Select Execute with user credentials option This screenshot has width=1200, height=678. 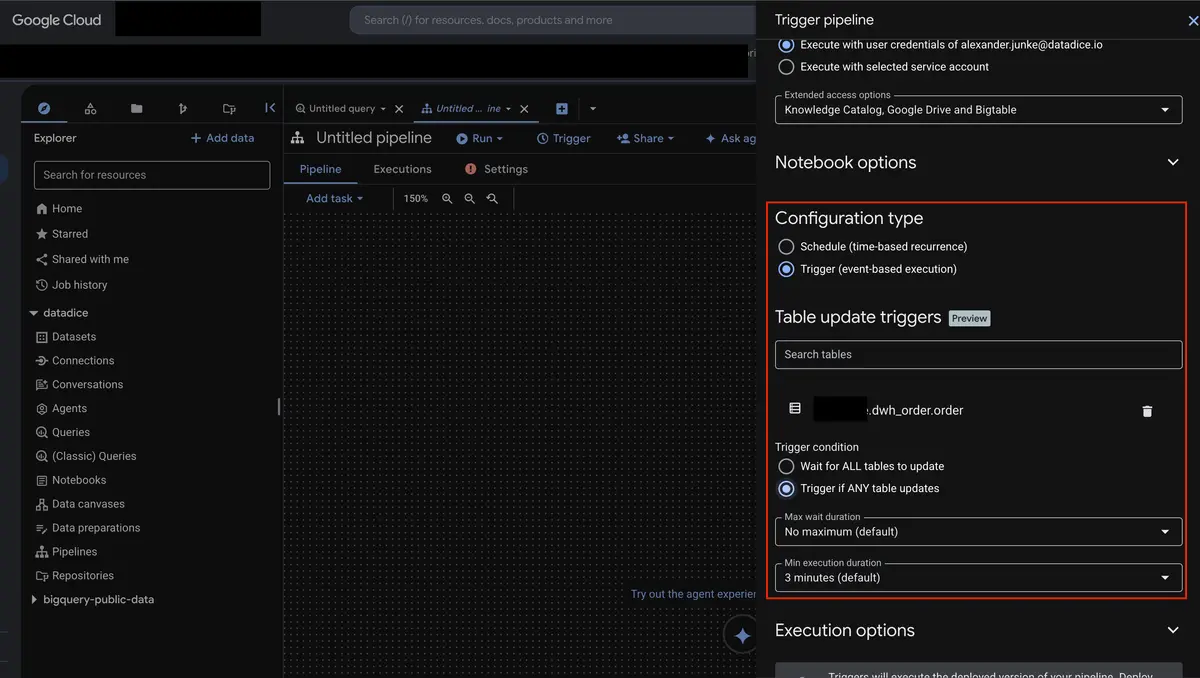(x=786, y=45)
